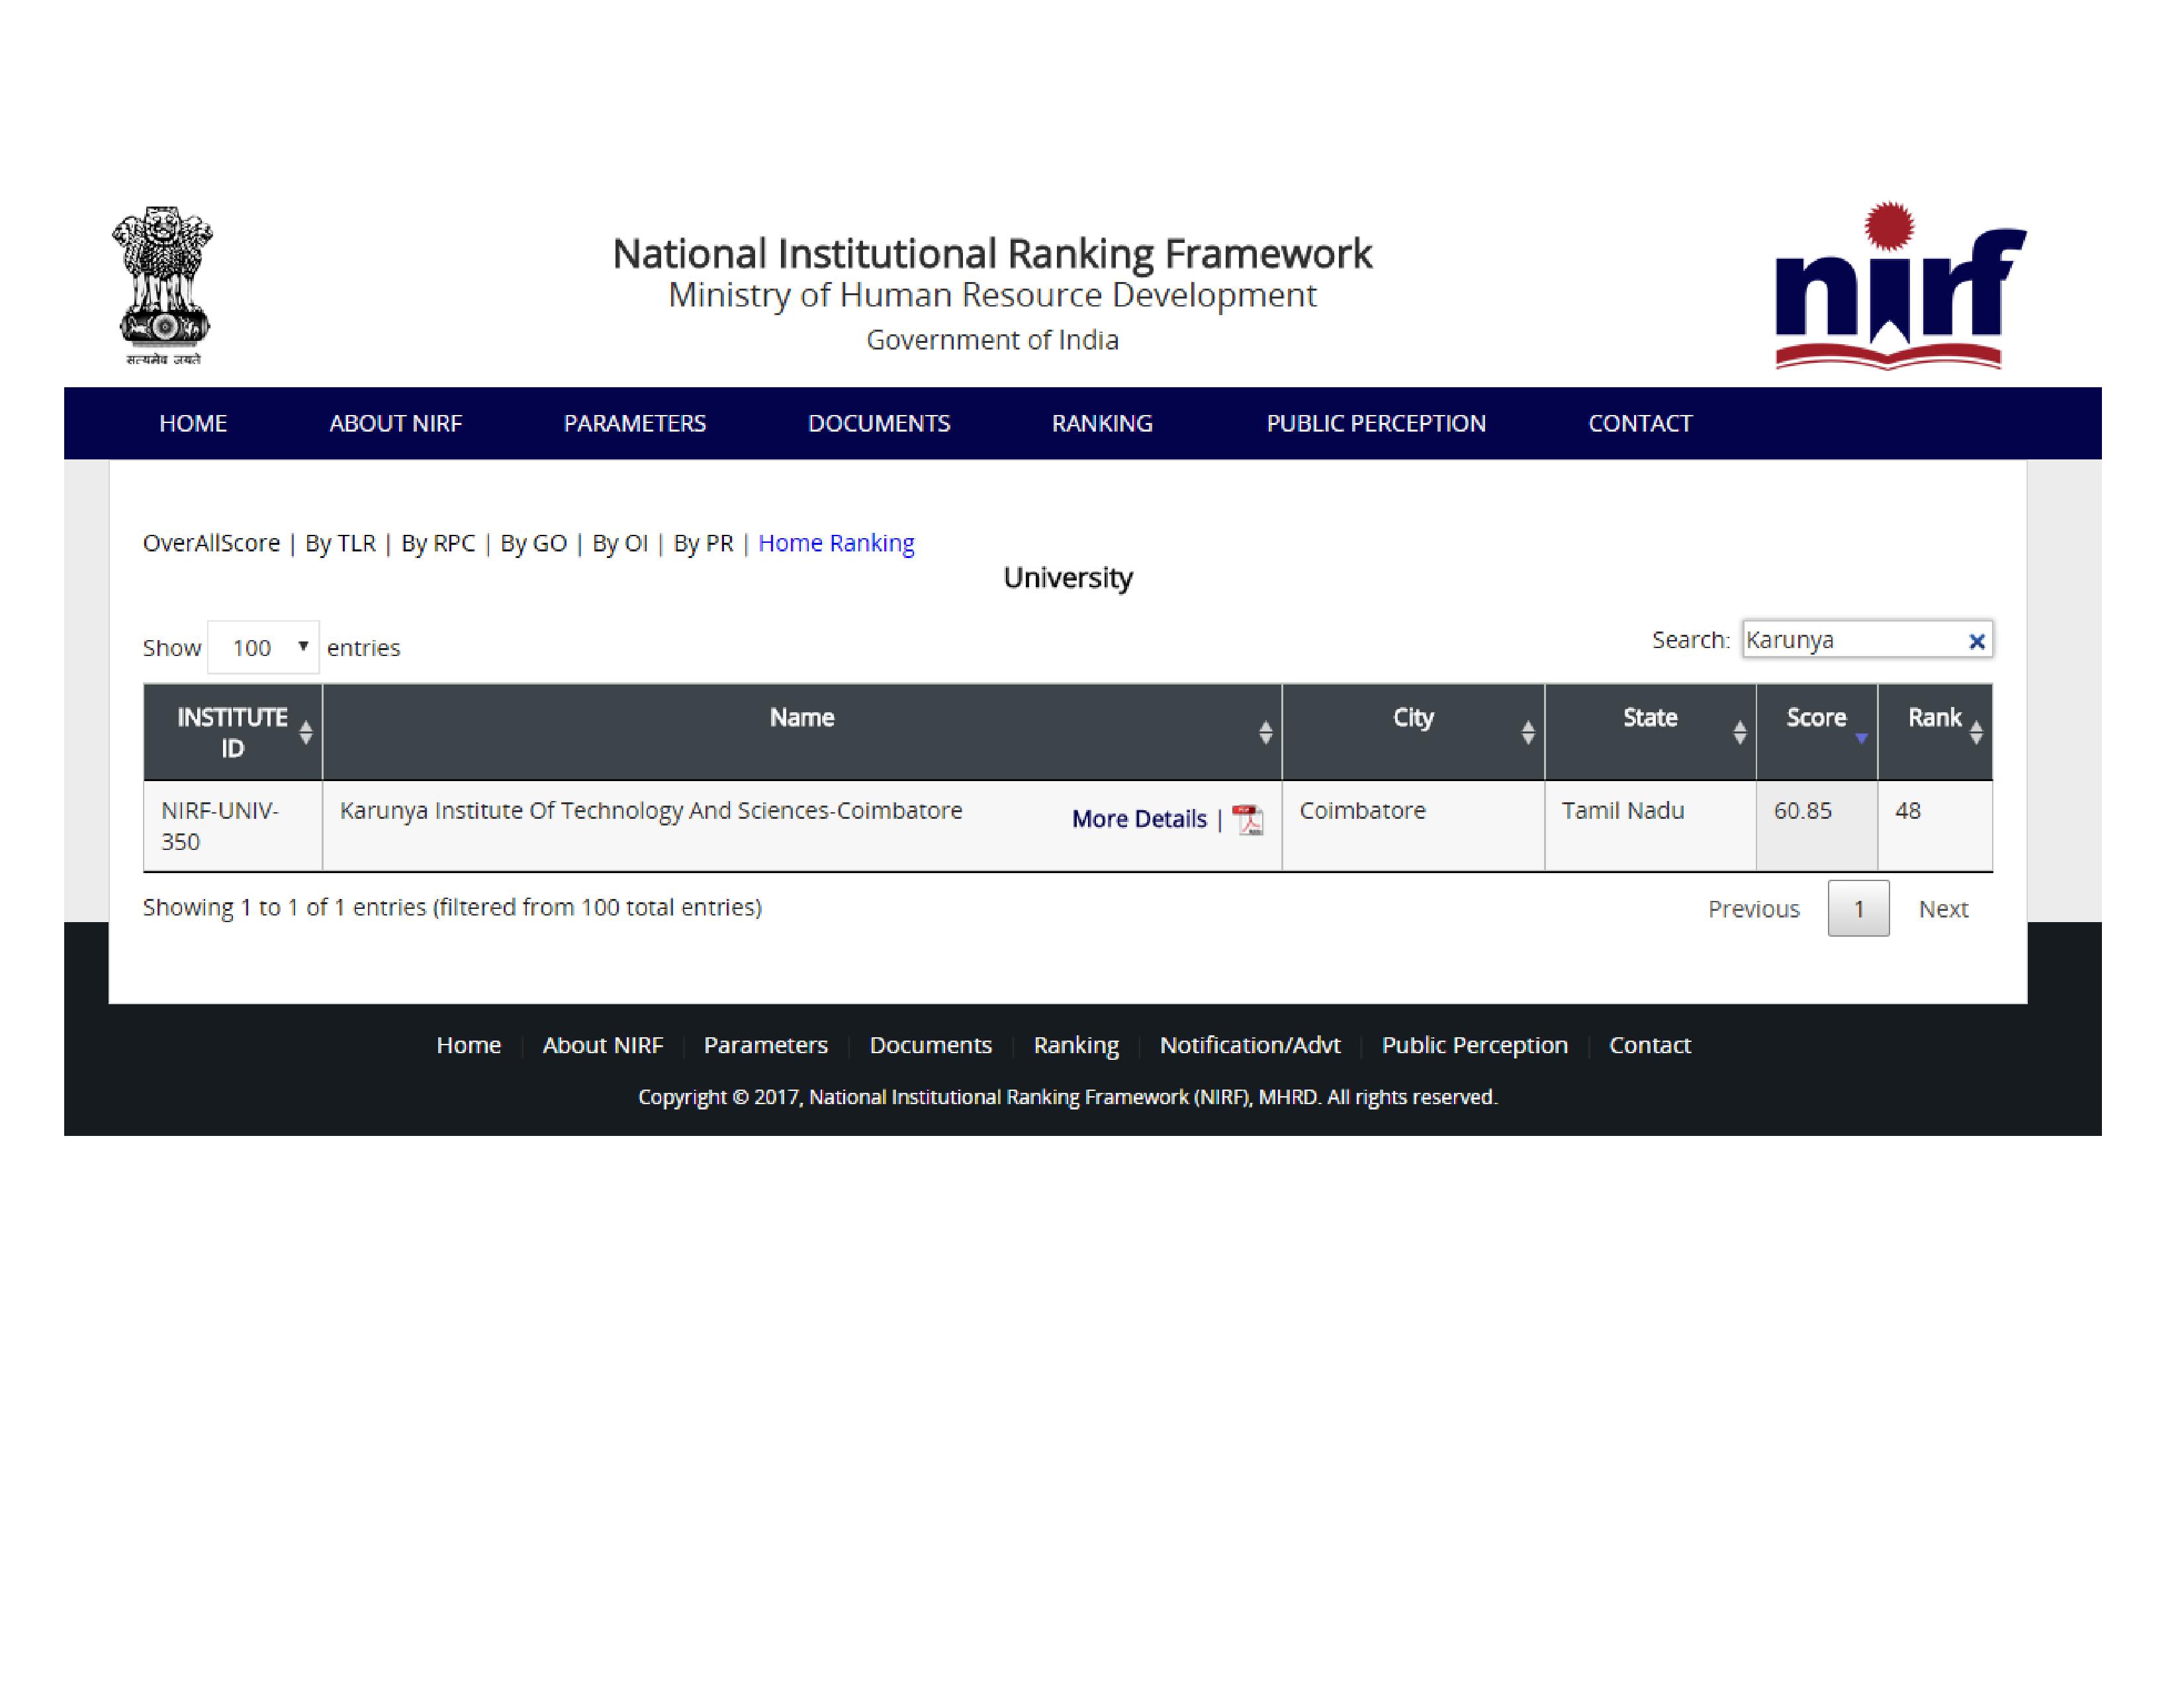Go to the Next page

pos(1943,909)
